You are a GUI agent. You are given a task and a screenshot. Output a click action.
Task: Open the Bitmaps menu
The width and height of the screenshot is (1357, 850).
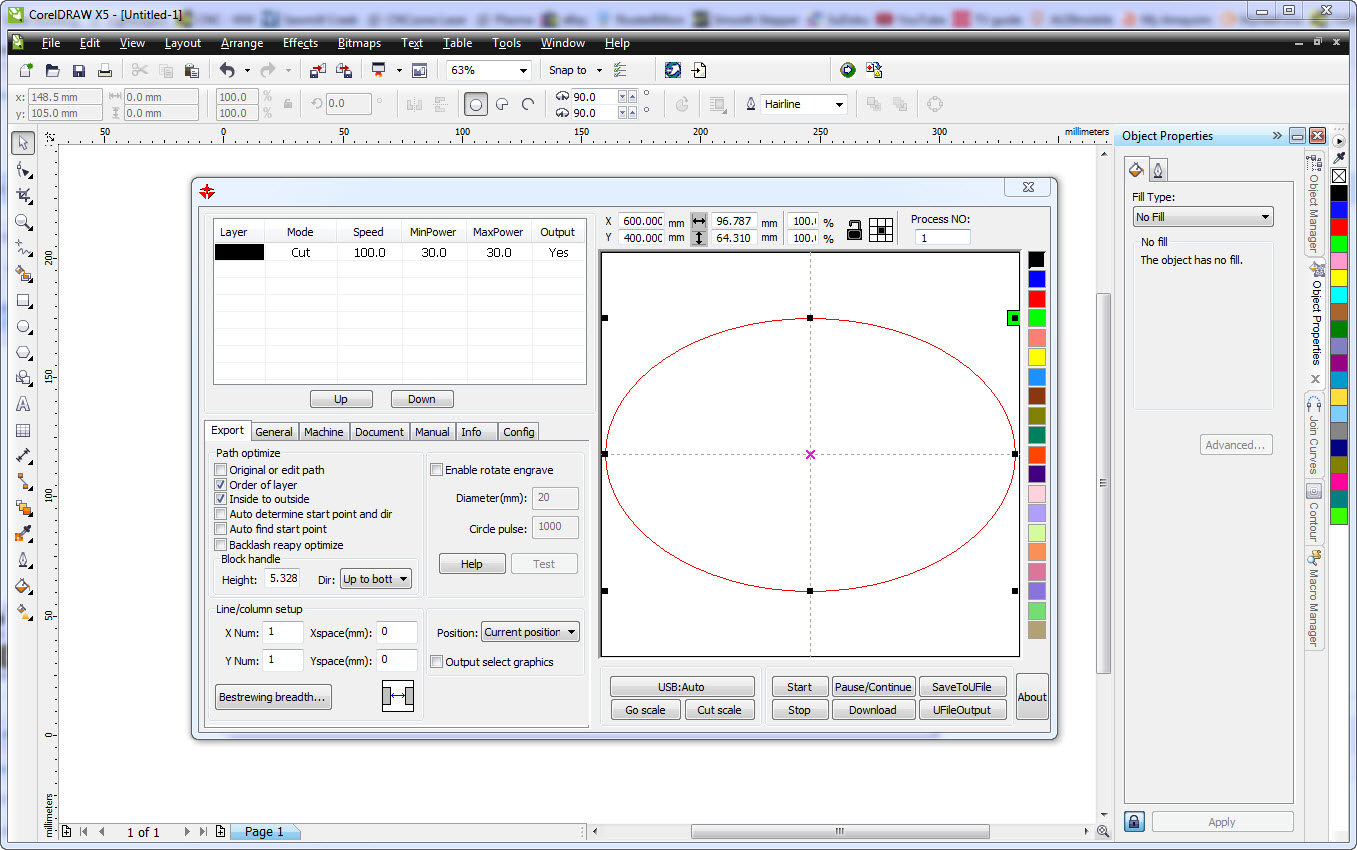(x=359, y=43)
